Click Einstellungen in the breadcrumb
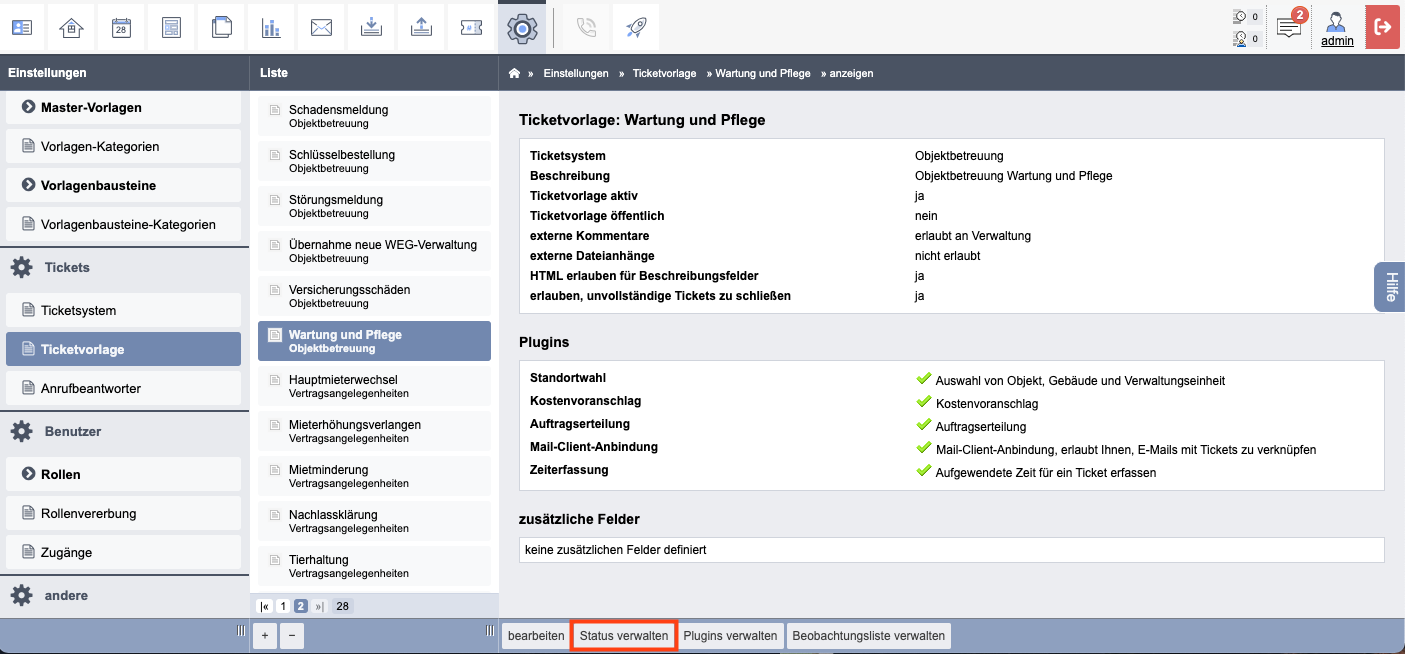 (576, 74)
